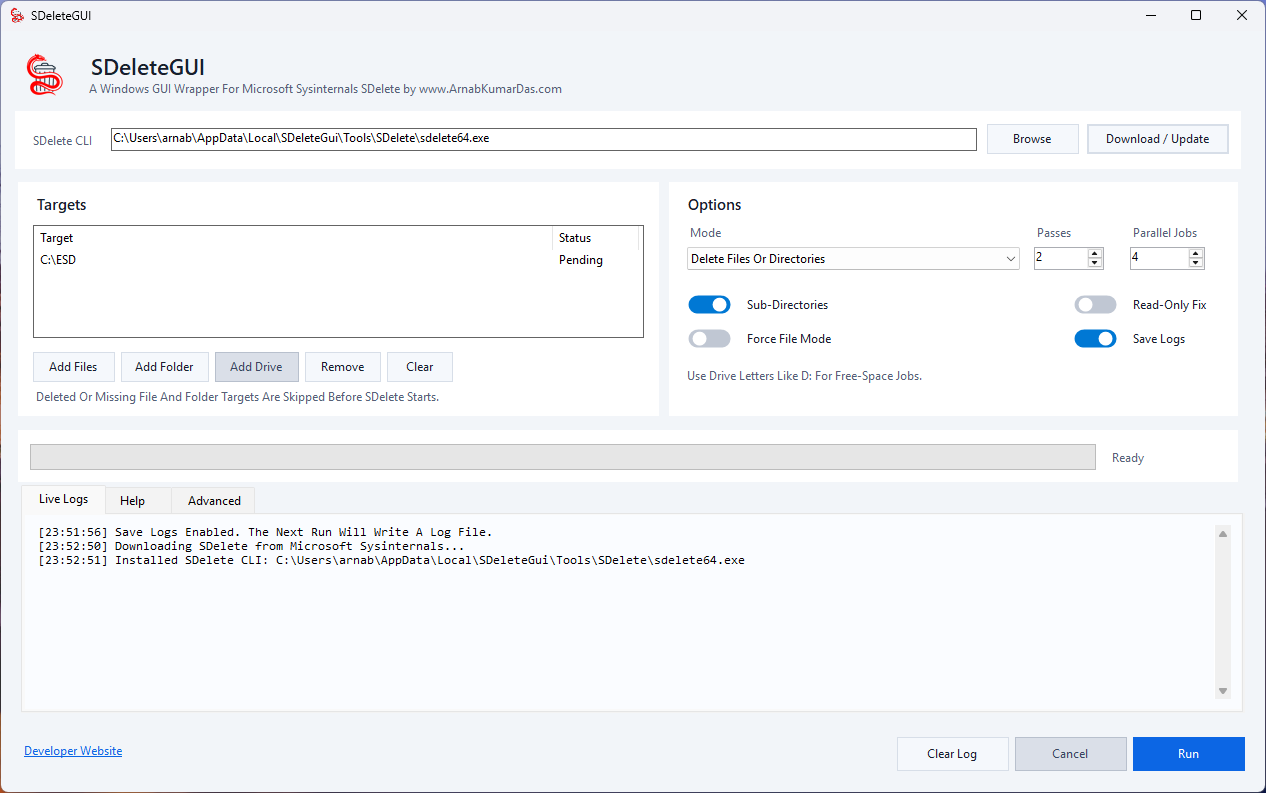The height and width of the screenshot is (793, 1266).
Task: Click the Ready status text
Action: [1127, 458]
